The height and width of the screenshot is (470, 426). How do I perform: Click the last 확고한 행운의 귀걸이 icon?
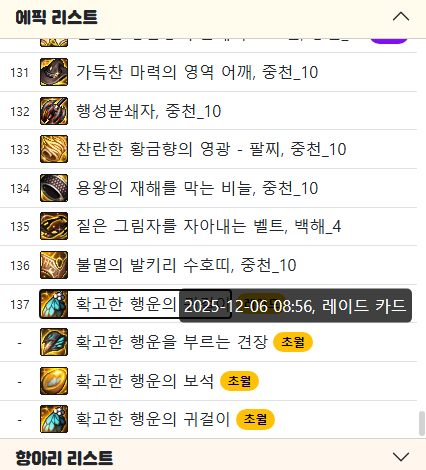coord(54,419)
